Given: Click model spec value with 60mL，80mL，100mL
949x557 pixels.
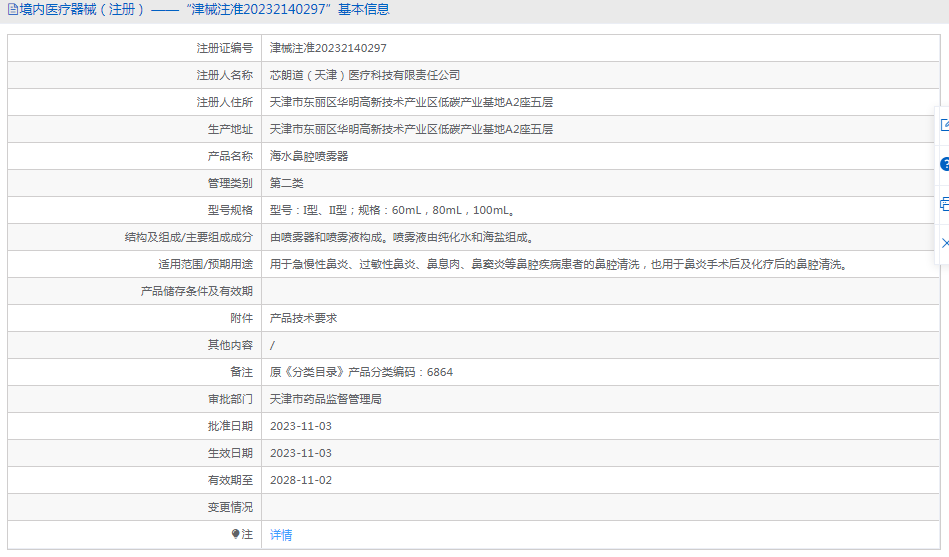Looking at the screenshot, I should point(392,210).
